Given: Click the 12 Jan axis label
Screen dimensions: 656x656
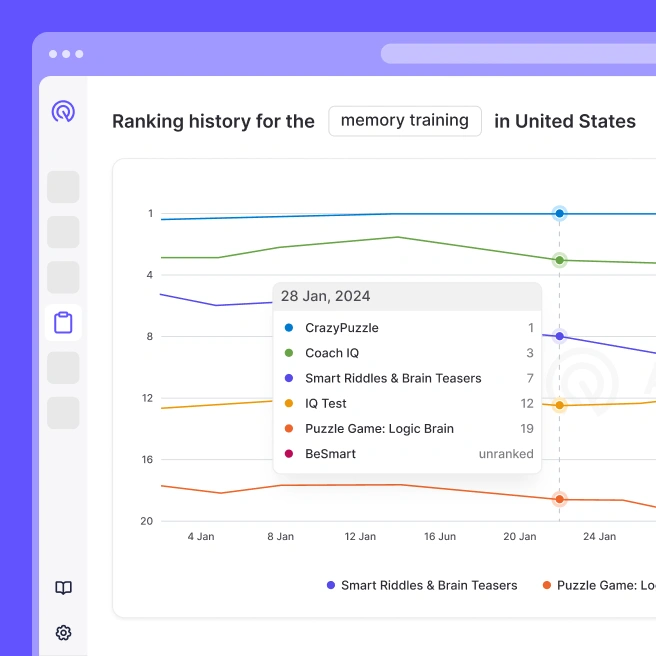Looking at the screenshot, I should (x=360, y=536).
